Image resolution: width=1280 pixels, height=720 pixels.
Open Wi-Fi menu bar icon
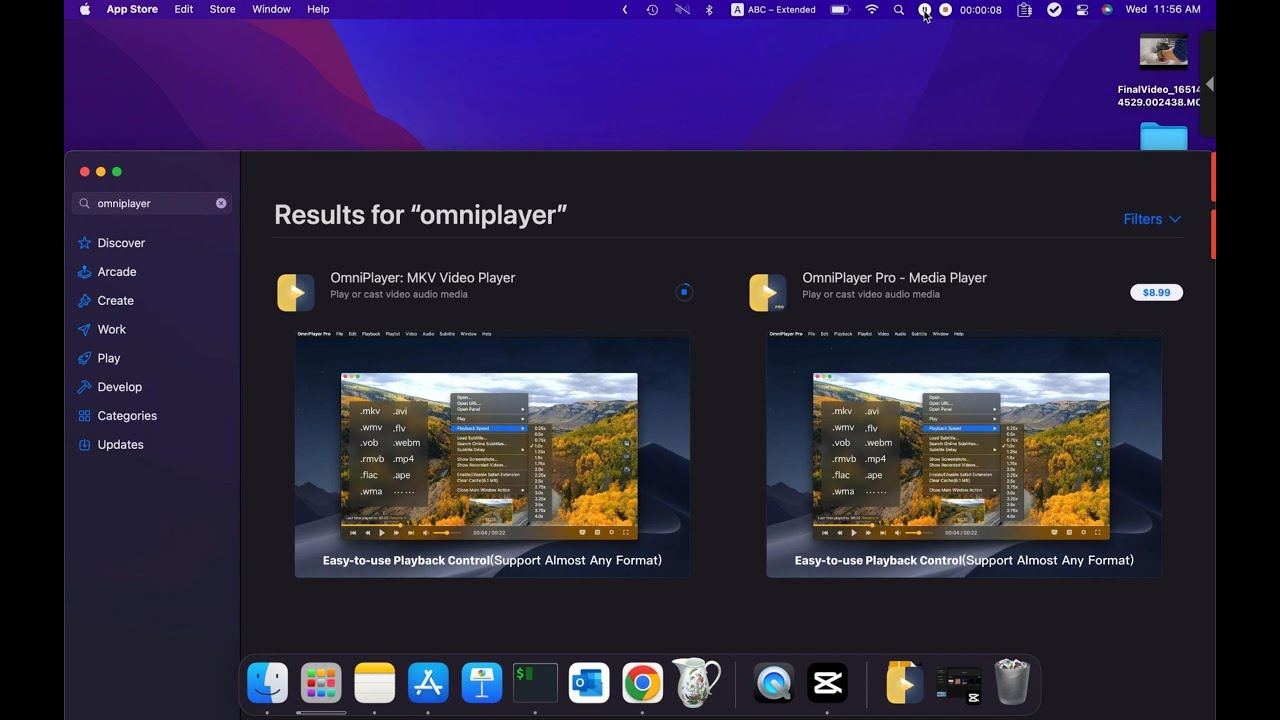pyautogui.click(x=872, y=9)
